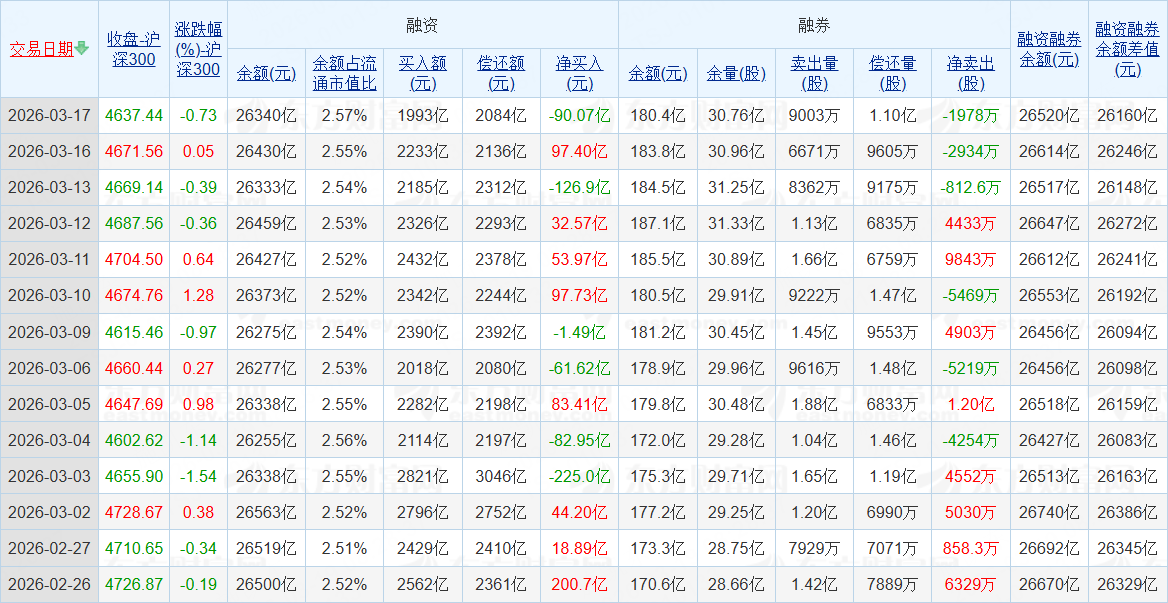Click the green sort arrow beside 交易日期

click(x=82, y=49)
